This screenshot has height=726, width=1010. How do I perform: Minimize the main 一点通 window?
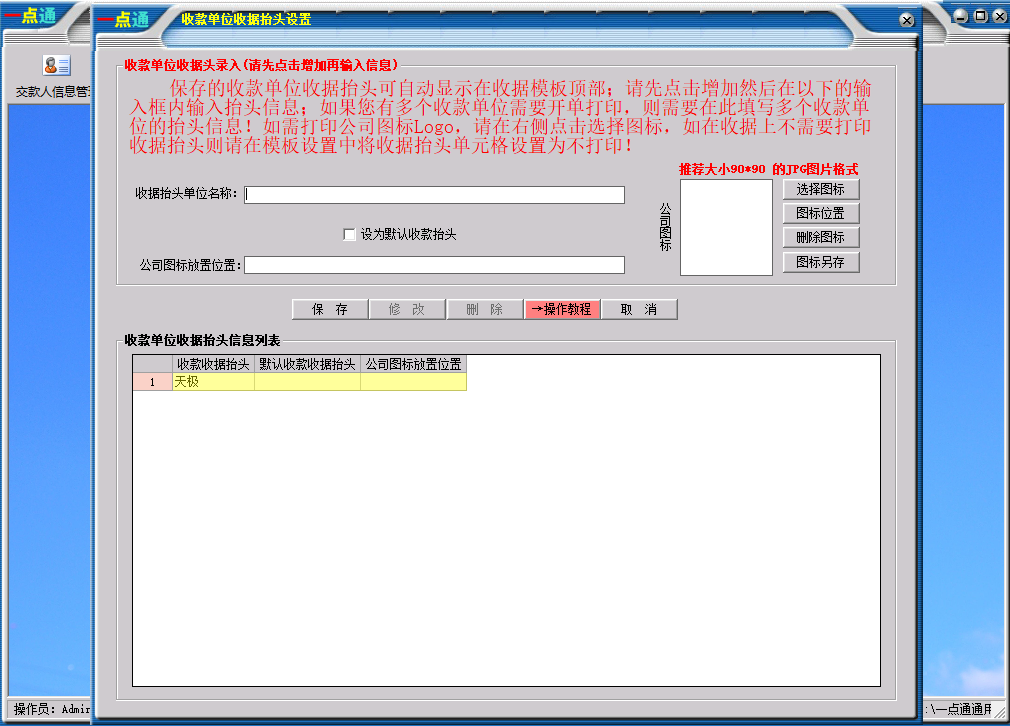[960, 16]
